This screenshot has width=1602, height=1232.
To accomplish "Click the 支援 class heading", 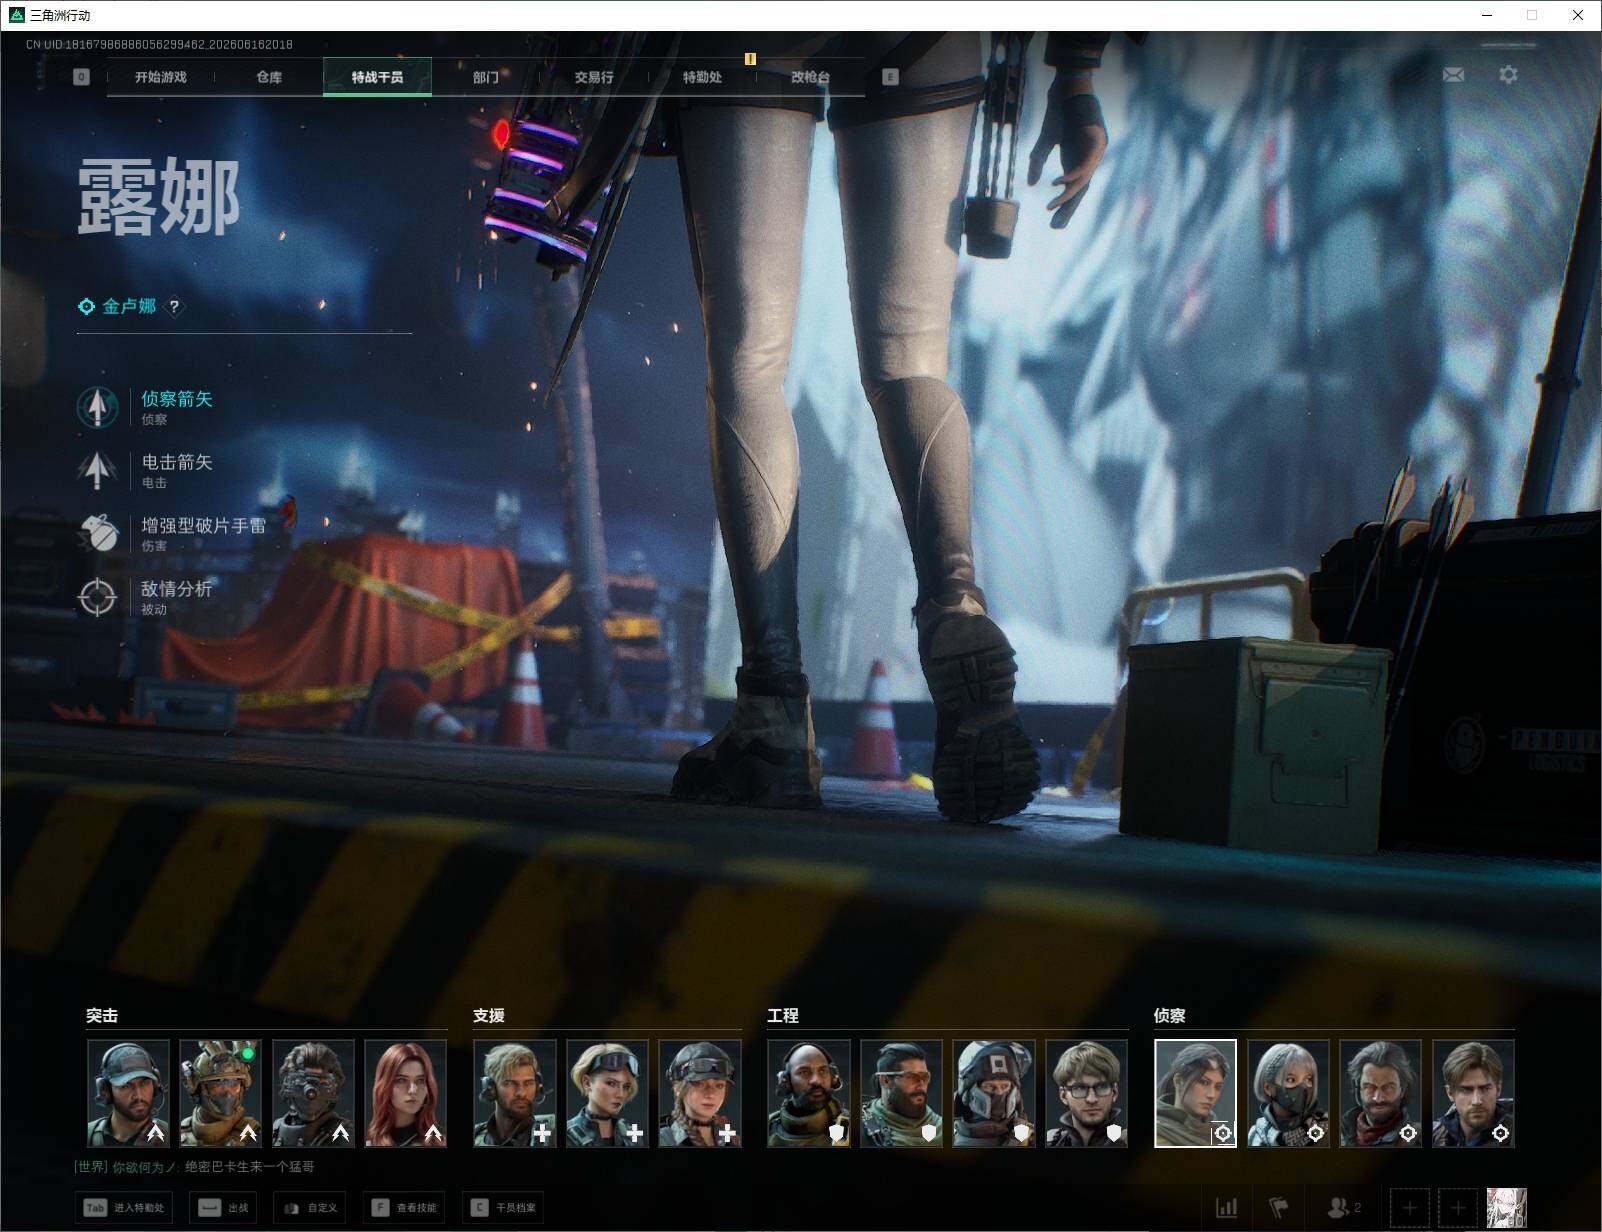I will coord(489,1016).
